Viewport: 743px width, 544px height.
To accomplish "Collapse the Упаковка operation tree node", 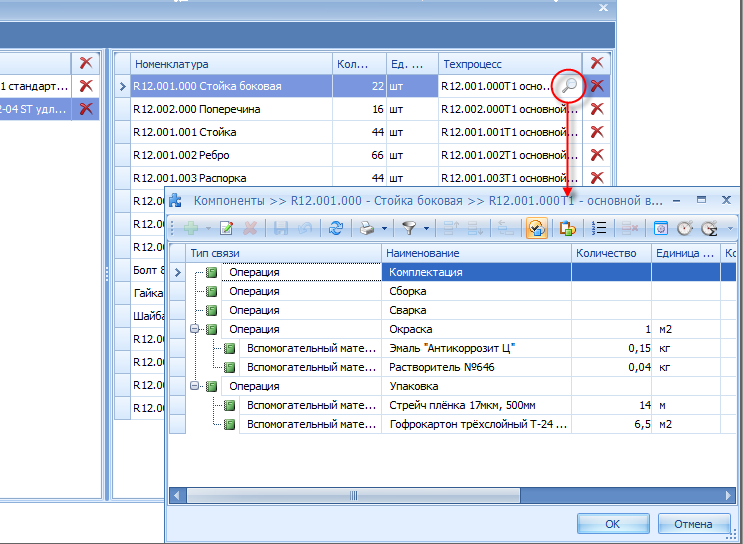I will pos(194,386).
